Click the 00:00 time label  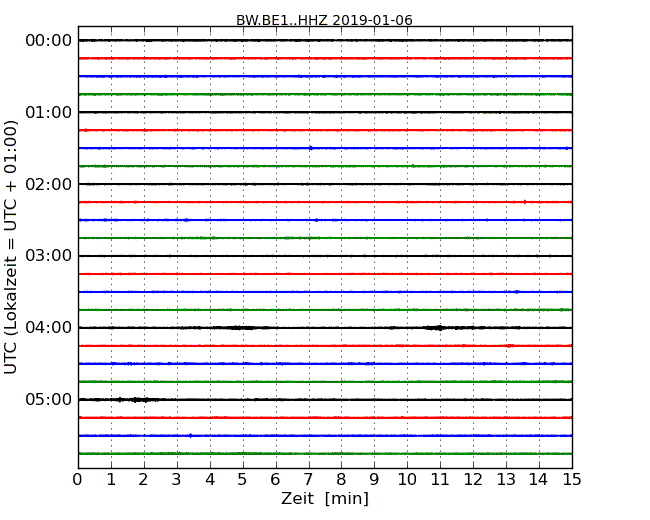(x=49, y=41)
